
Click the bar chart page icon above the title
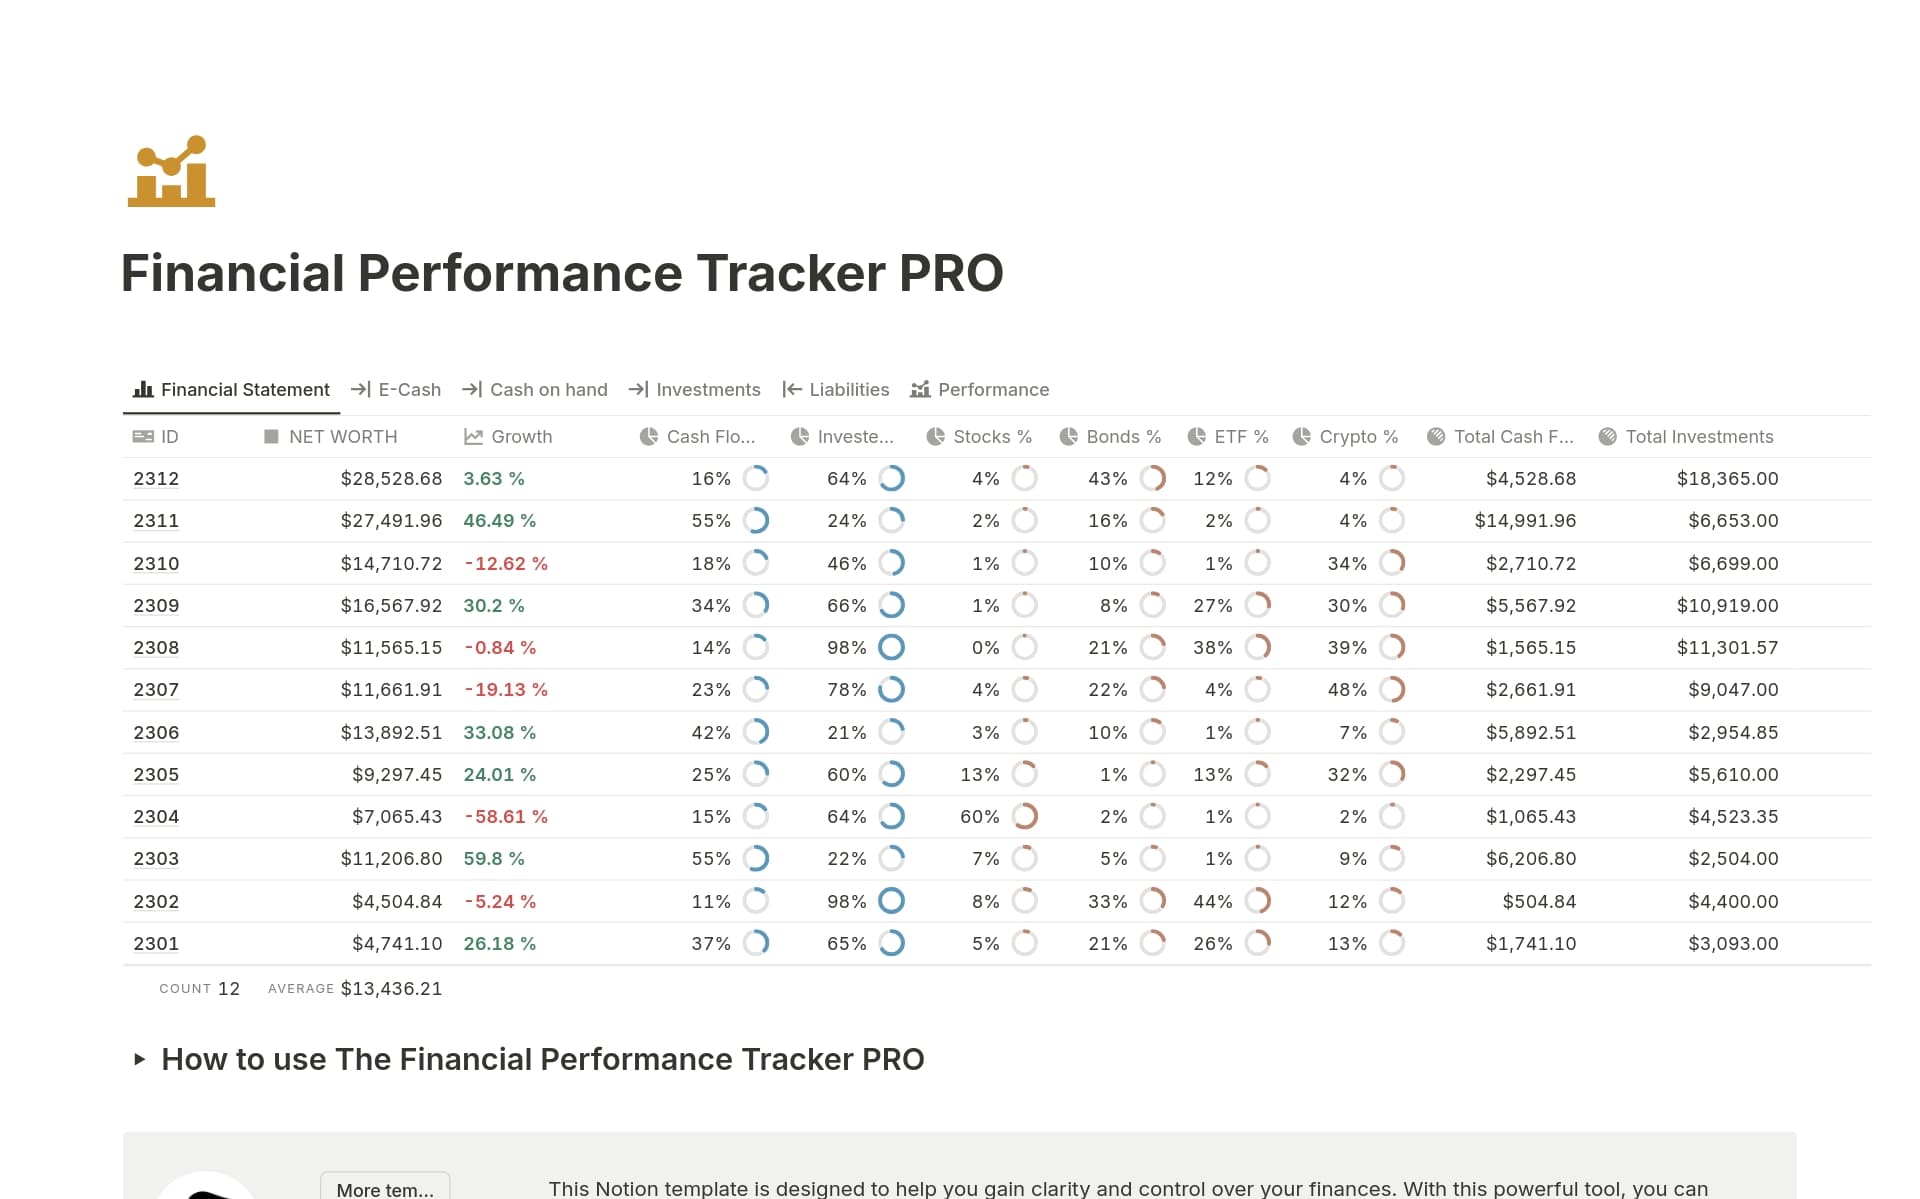pos(170,172)
